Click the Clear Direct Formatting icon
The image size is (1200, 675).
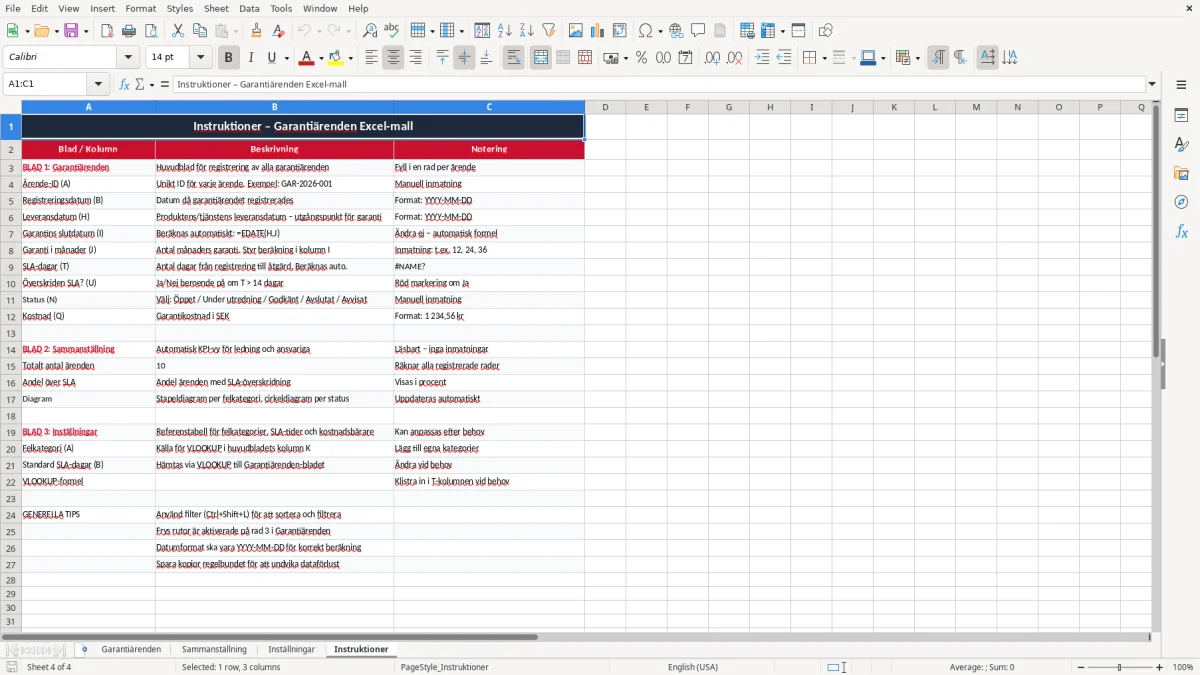click(278, 30)
